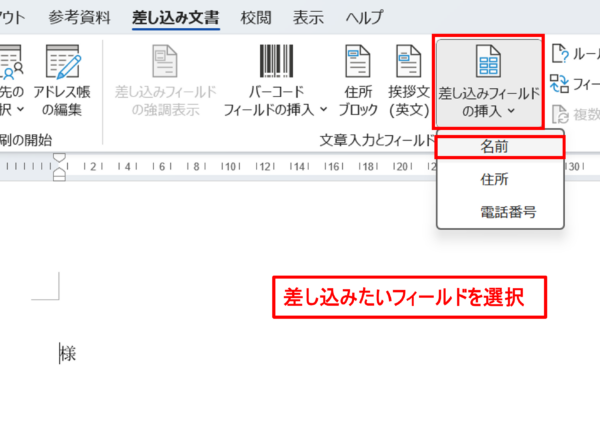Select 名前 from the field dropdown

click(500, 146)
